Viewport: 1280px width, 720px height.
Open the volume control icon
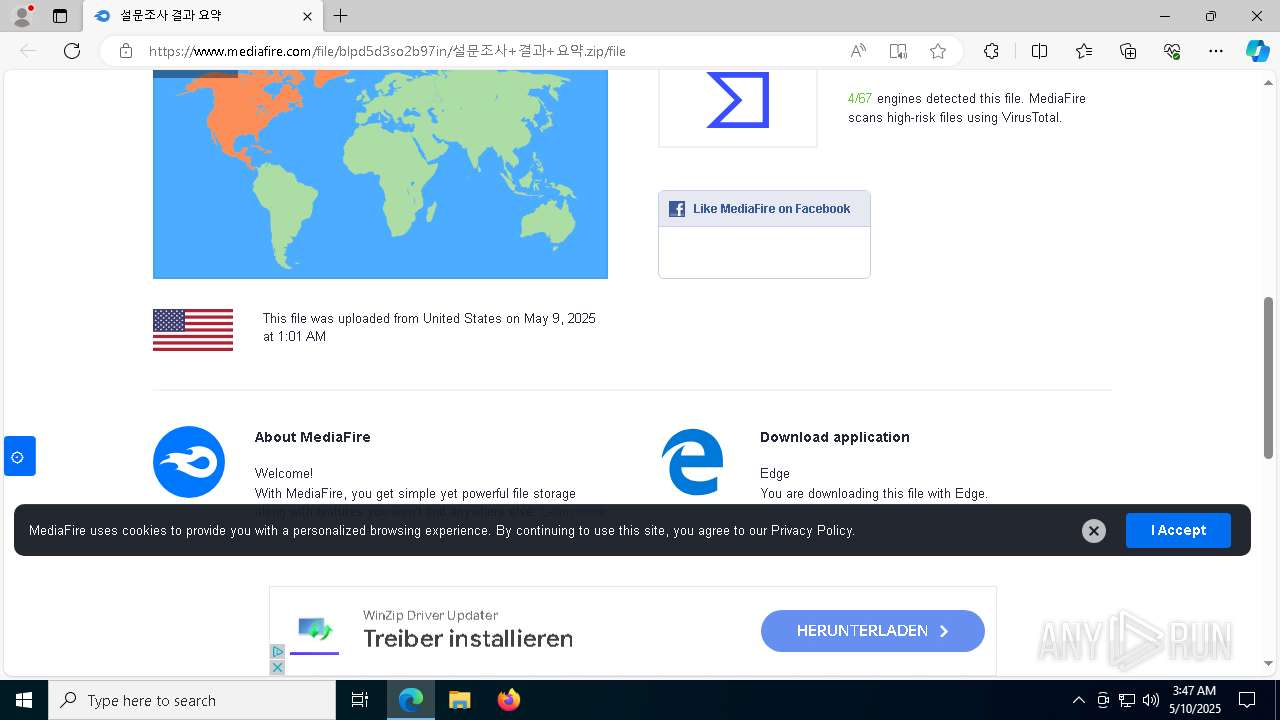point(1150,700)
